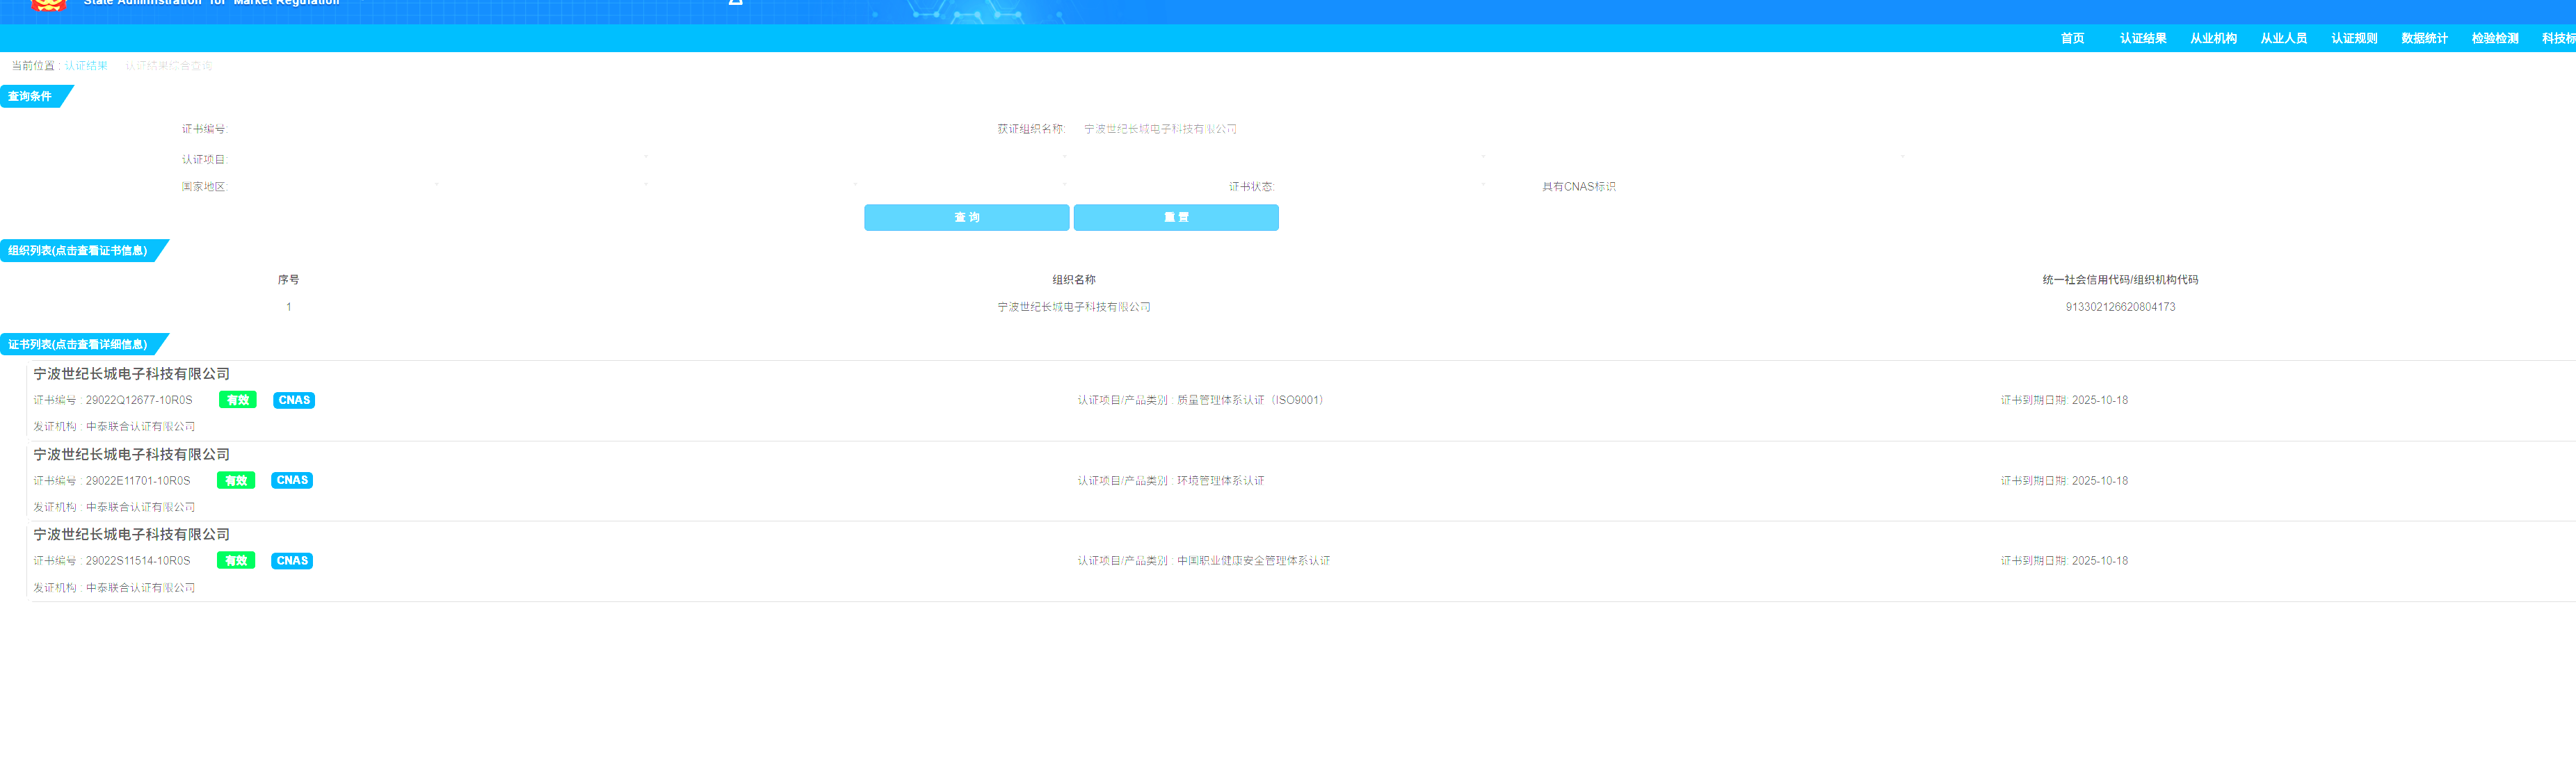Click 有效 badge on certificate 29022S11514-10R0S
This screenshot has height=771, width=2576.
pos(236,561)
